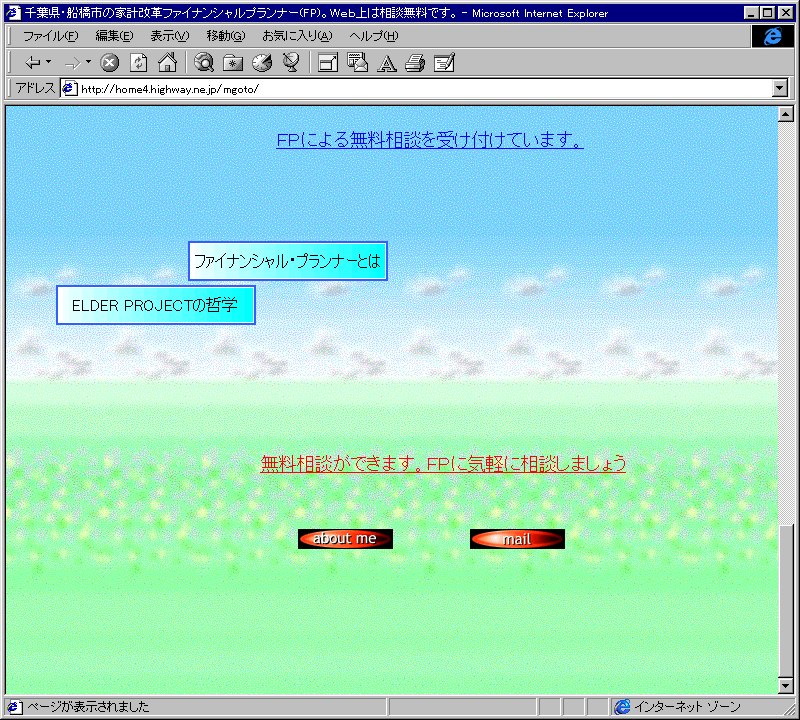Viewport: 800px width, 720px height.
Task: Click the Font size toolbar icon
Action: (387, 63)
